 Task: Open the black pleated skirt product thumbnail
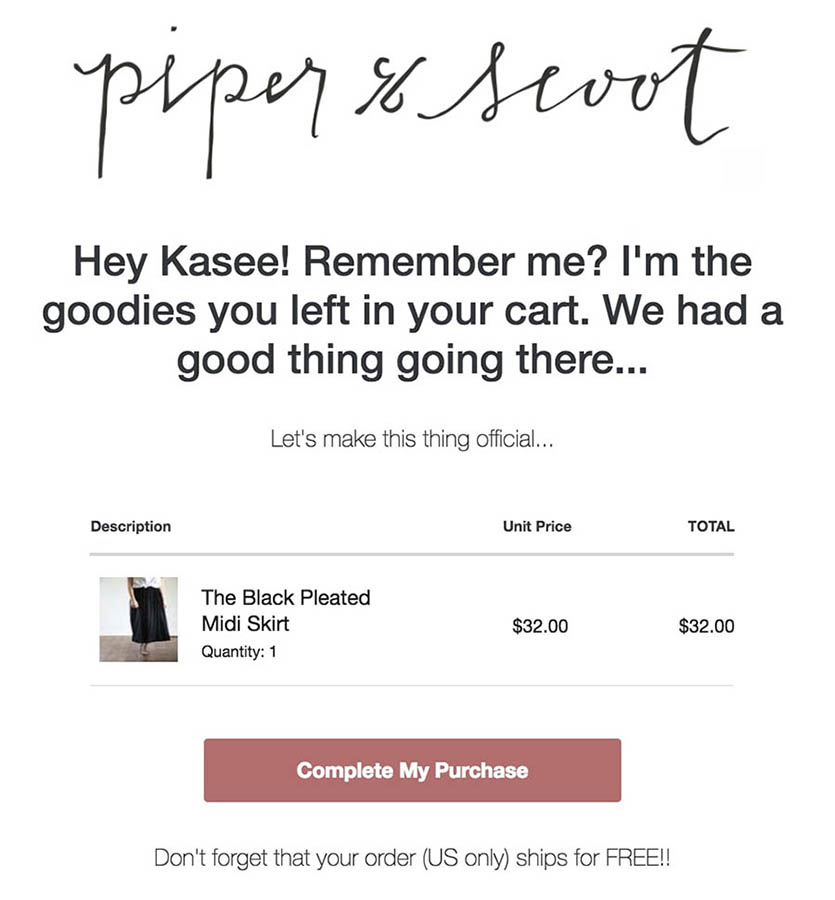point(138,619)
